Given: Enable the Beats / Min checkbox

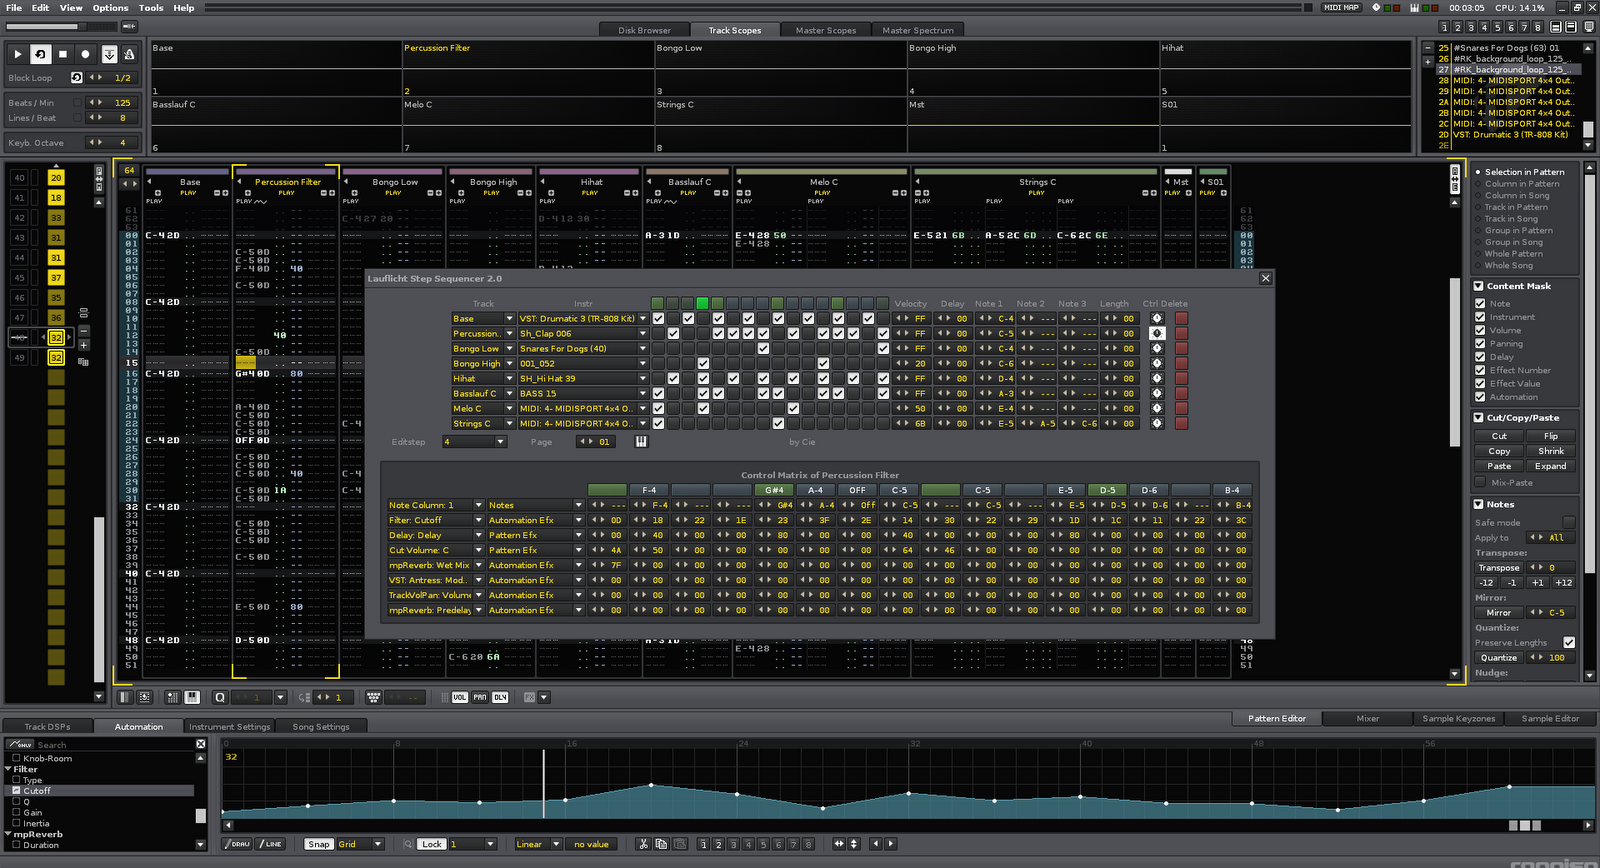Looking at the screenshot, I should [x=77, y=102].
